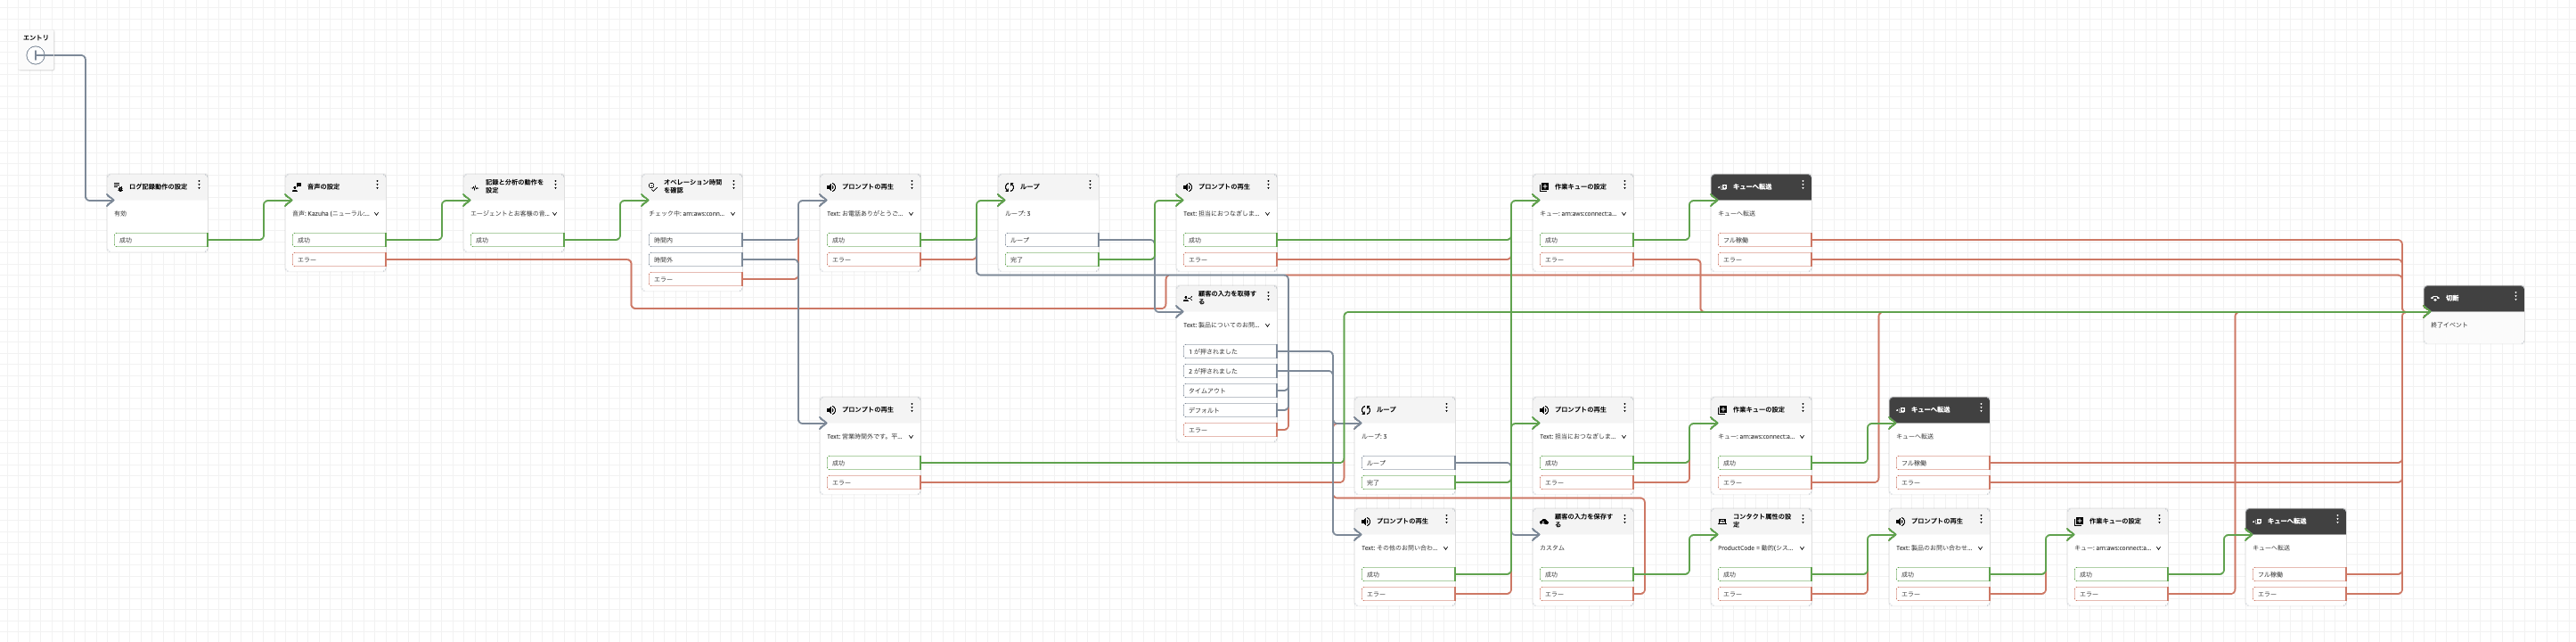This screenshot has height=642, width=2576.
Task: Click the 顧客の入力を保存する cloud icon
Action: tap(1544, 521)
